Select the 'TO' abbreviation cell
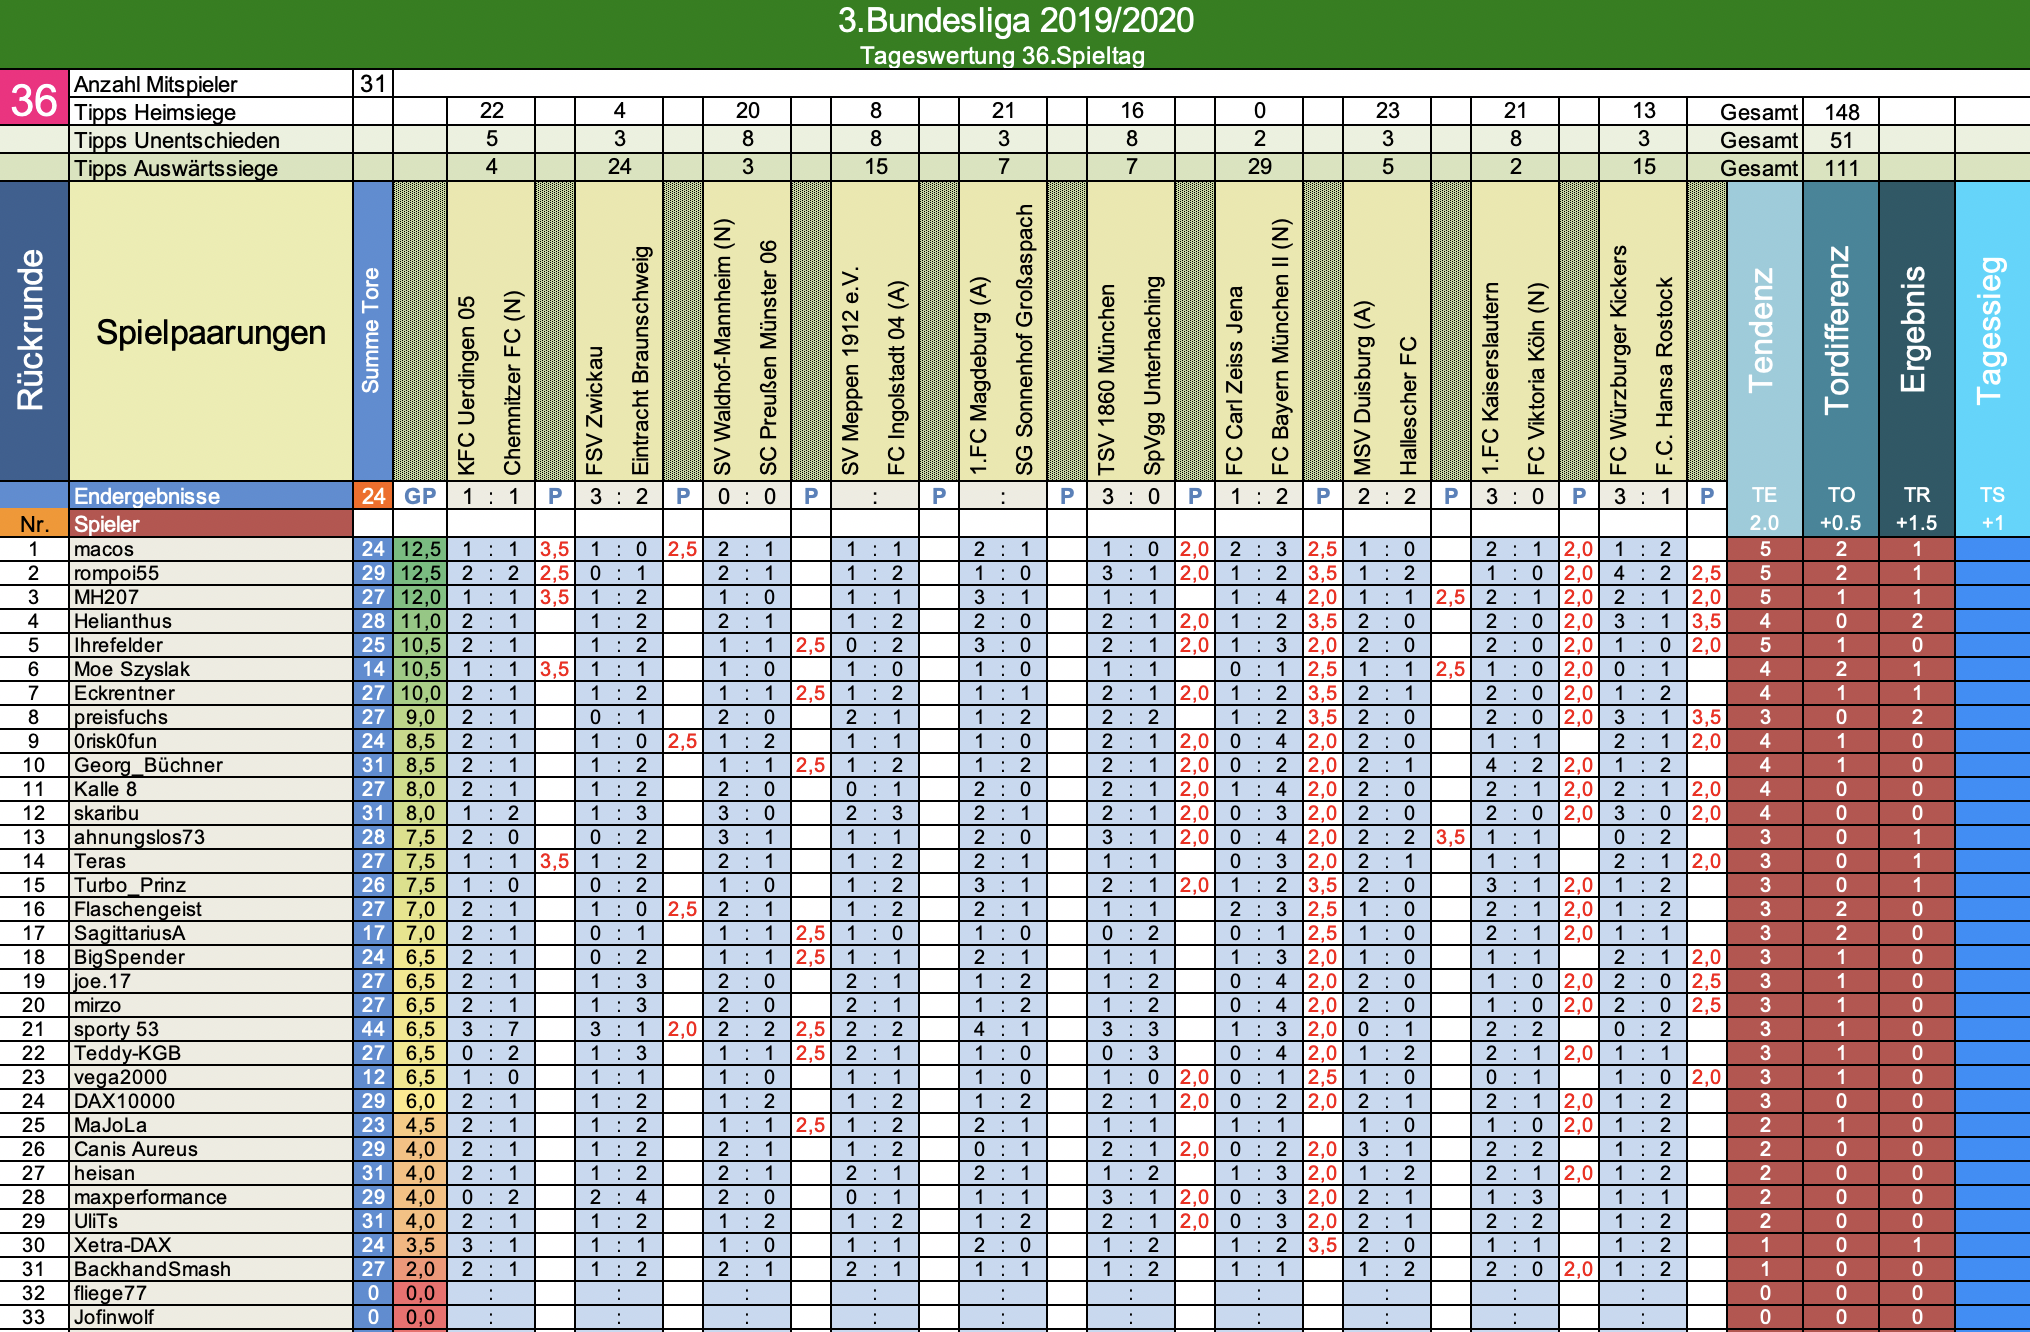The height and width of the screenshot is (1332, 2030). [1840, 495]
